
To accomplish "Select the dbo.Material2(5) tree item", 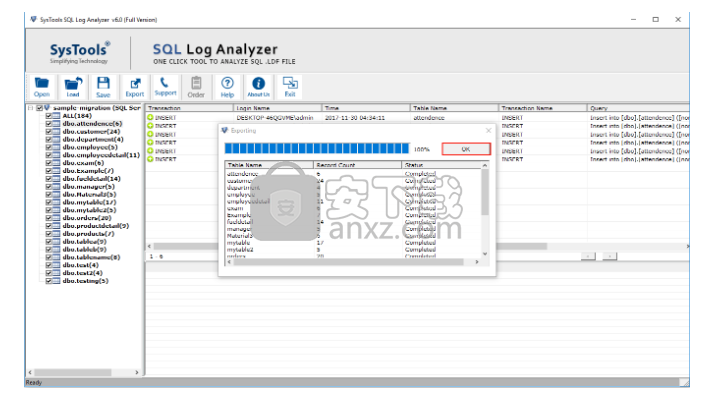I will pyautogui.click(x=89, y=194).
